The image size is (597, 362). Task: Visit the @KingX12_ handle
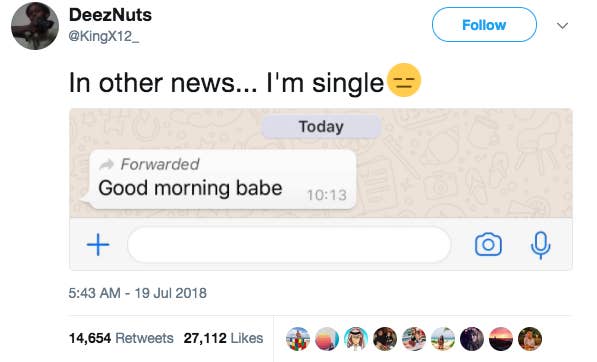(103, 36)
